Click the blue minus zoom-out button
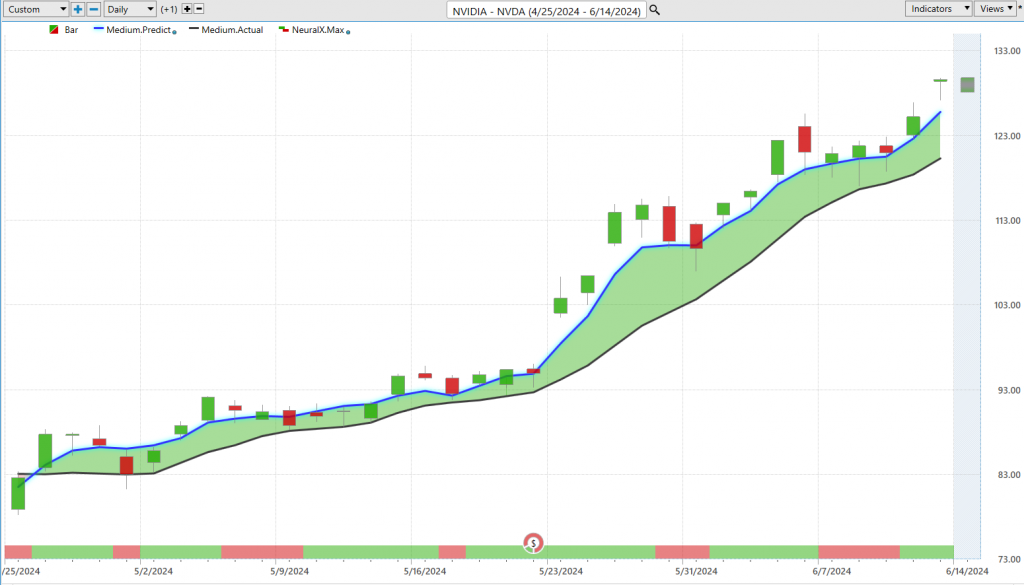The width and height of the screenshot is (1024, 585). [x=94, y=9]
